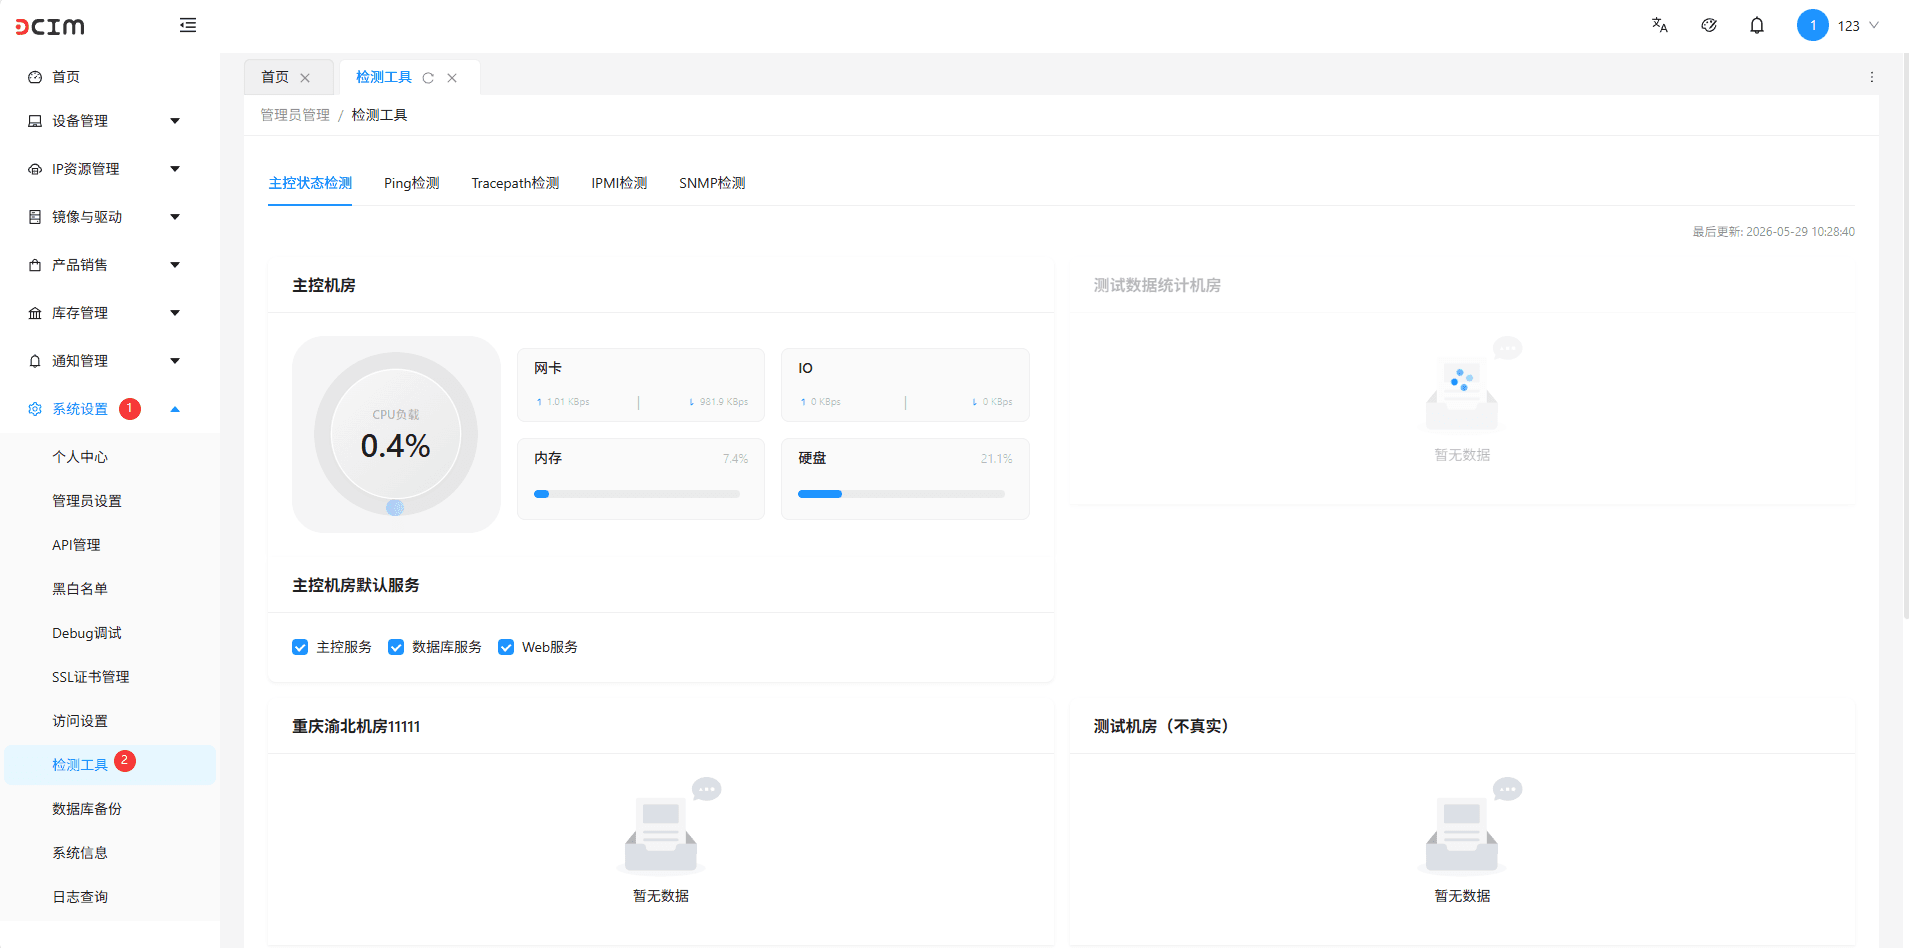Click 检测工具 breadcrumb
Image resolution: width=1909 pixels, height=948 pixels.
[x=379, y=115]
